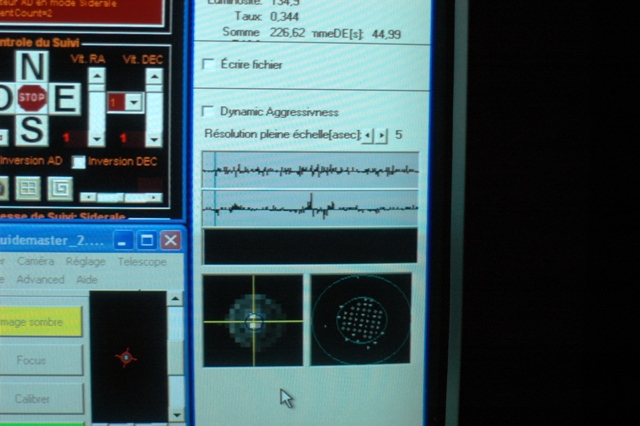This screenshot has width=640, height=426.
Task: Move the telescope South with S
Action: pos(32,130)
